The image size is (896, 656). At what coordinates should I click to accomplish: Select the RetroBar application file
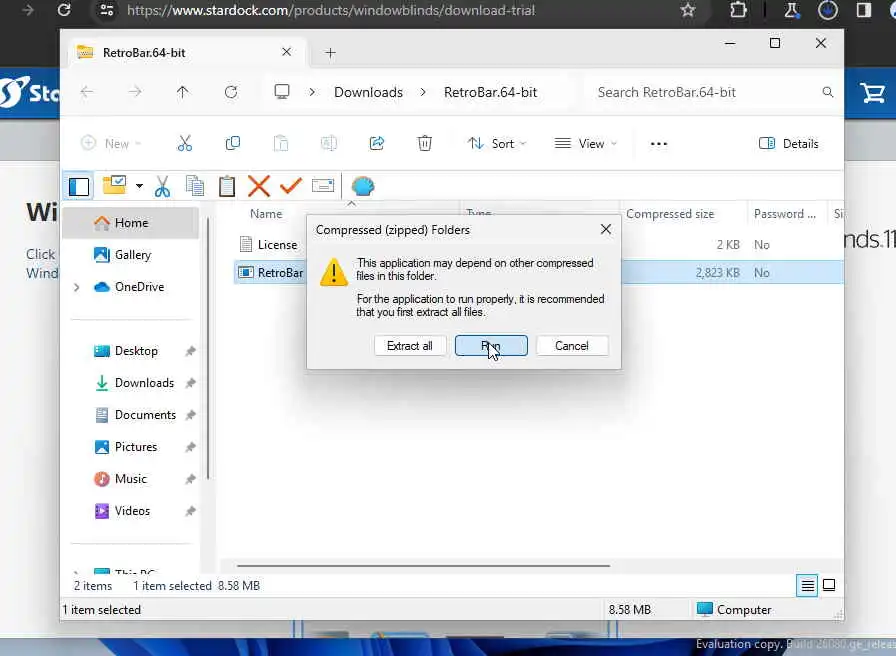(x=272, y=273)
